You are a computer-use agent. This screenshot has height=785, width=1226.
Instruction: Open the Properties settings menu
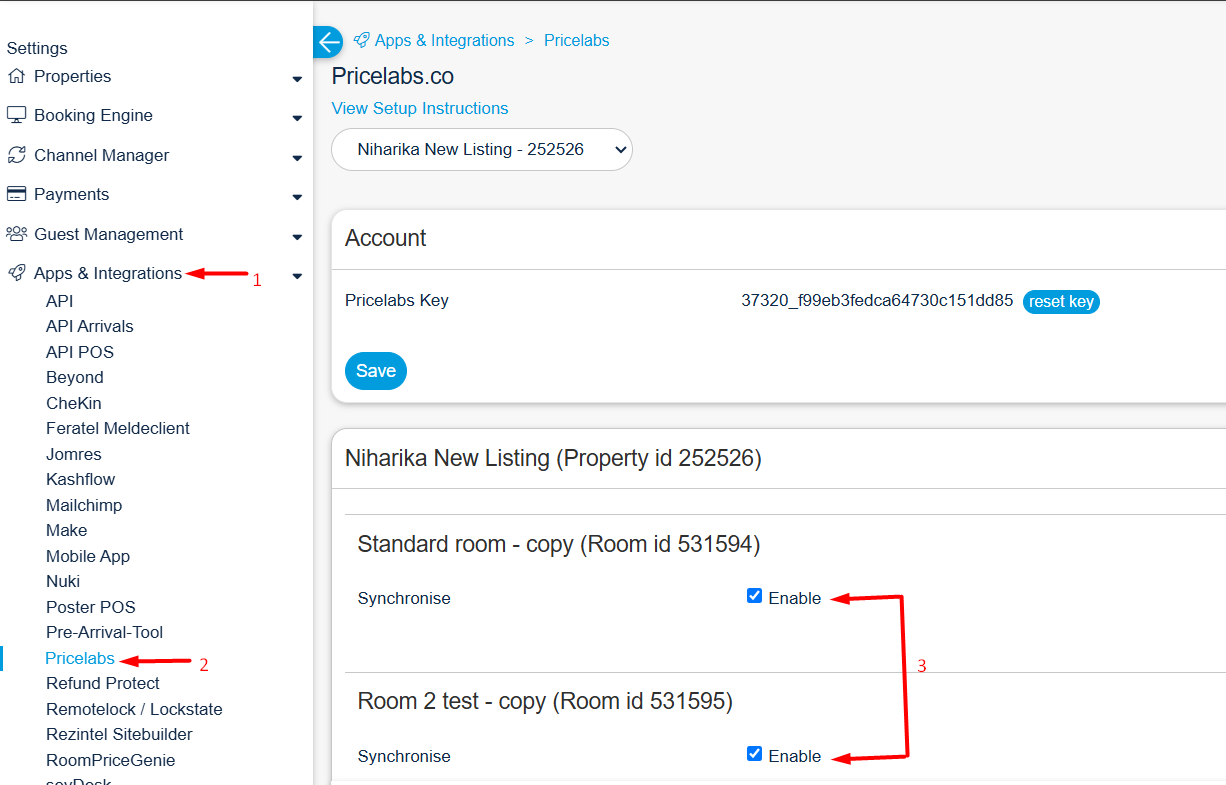click(72, 76)
